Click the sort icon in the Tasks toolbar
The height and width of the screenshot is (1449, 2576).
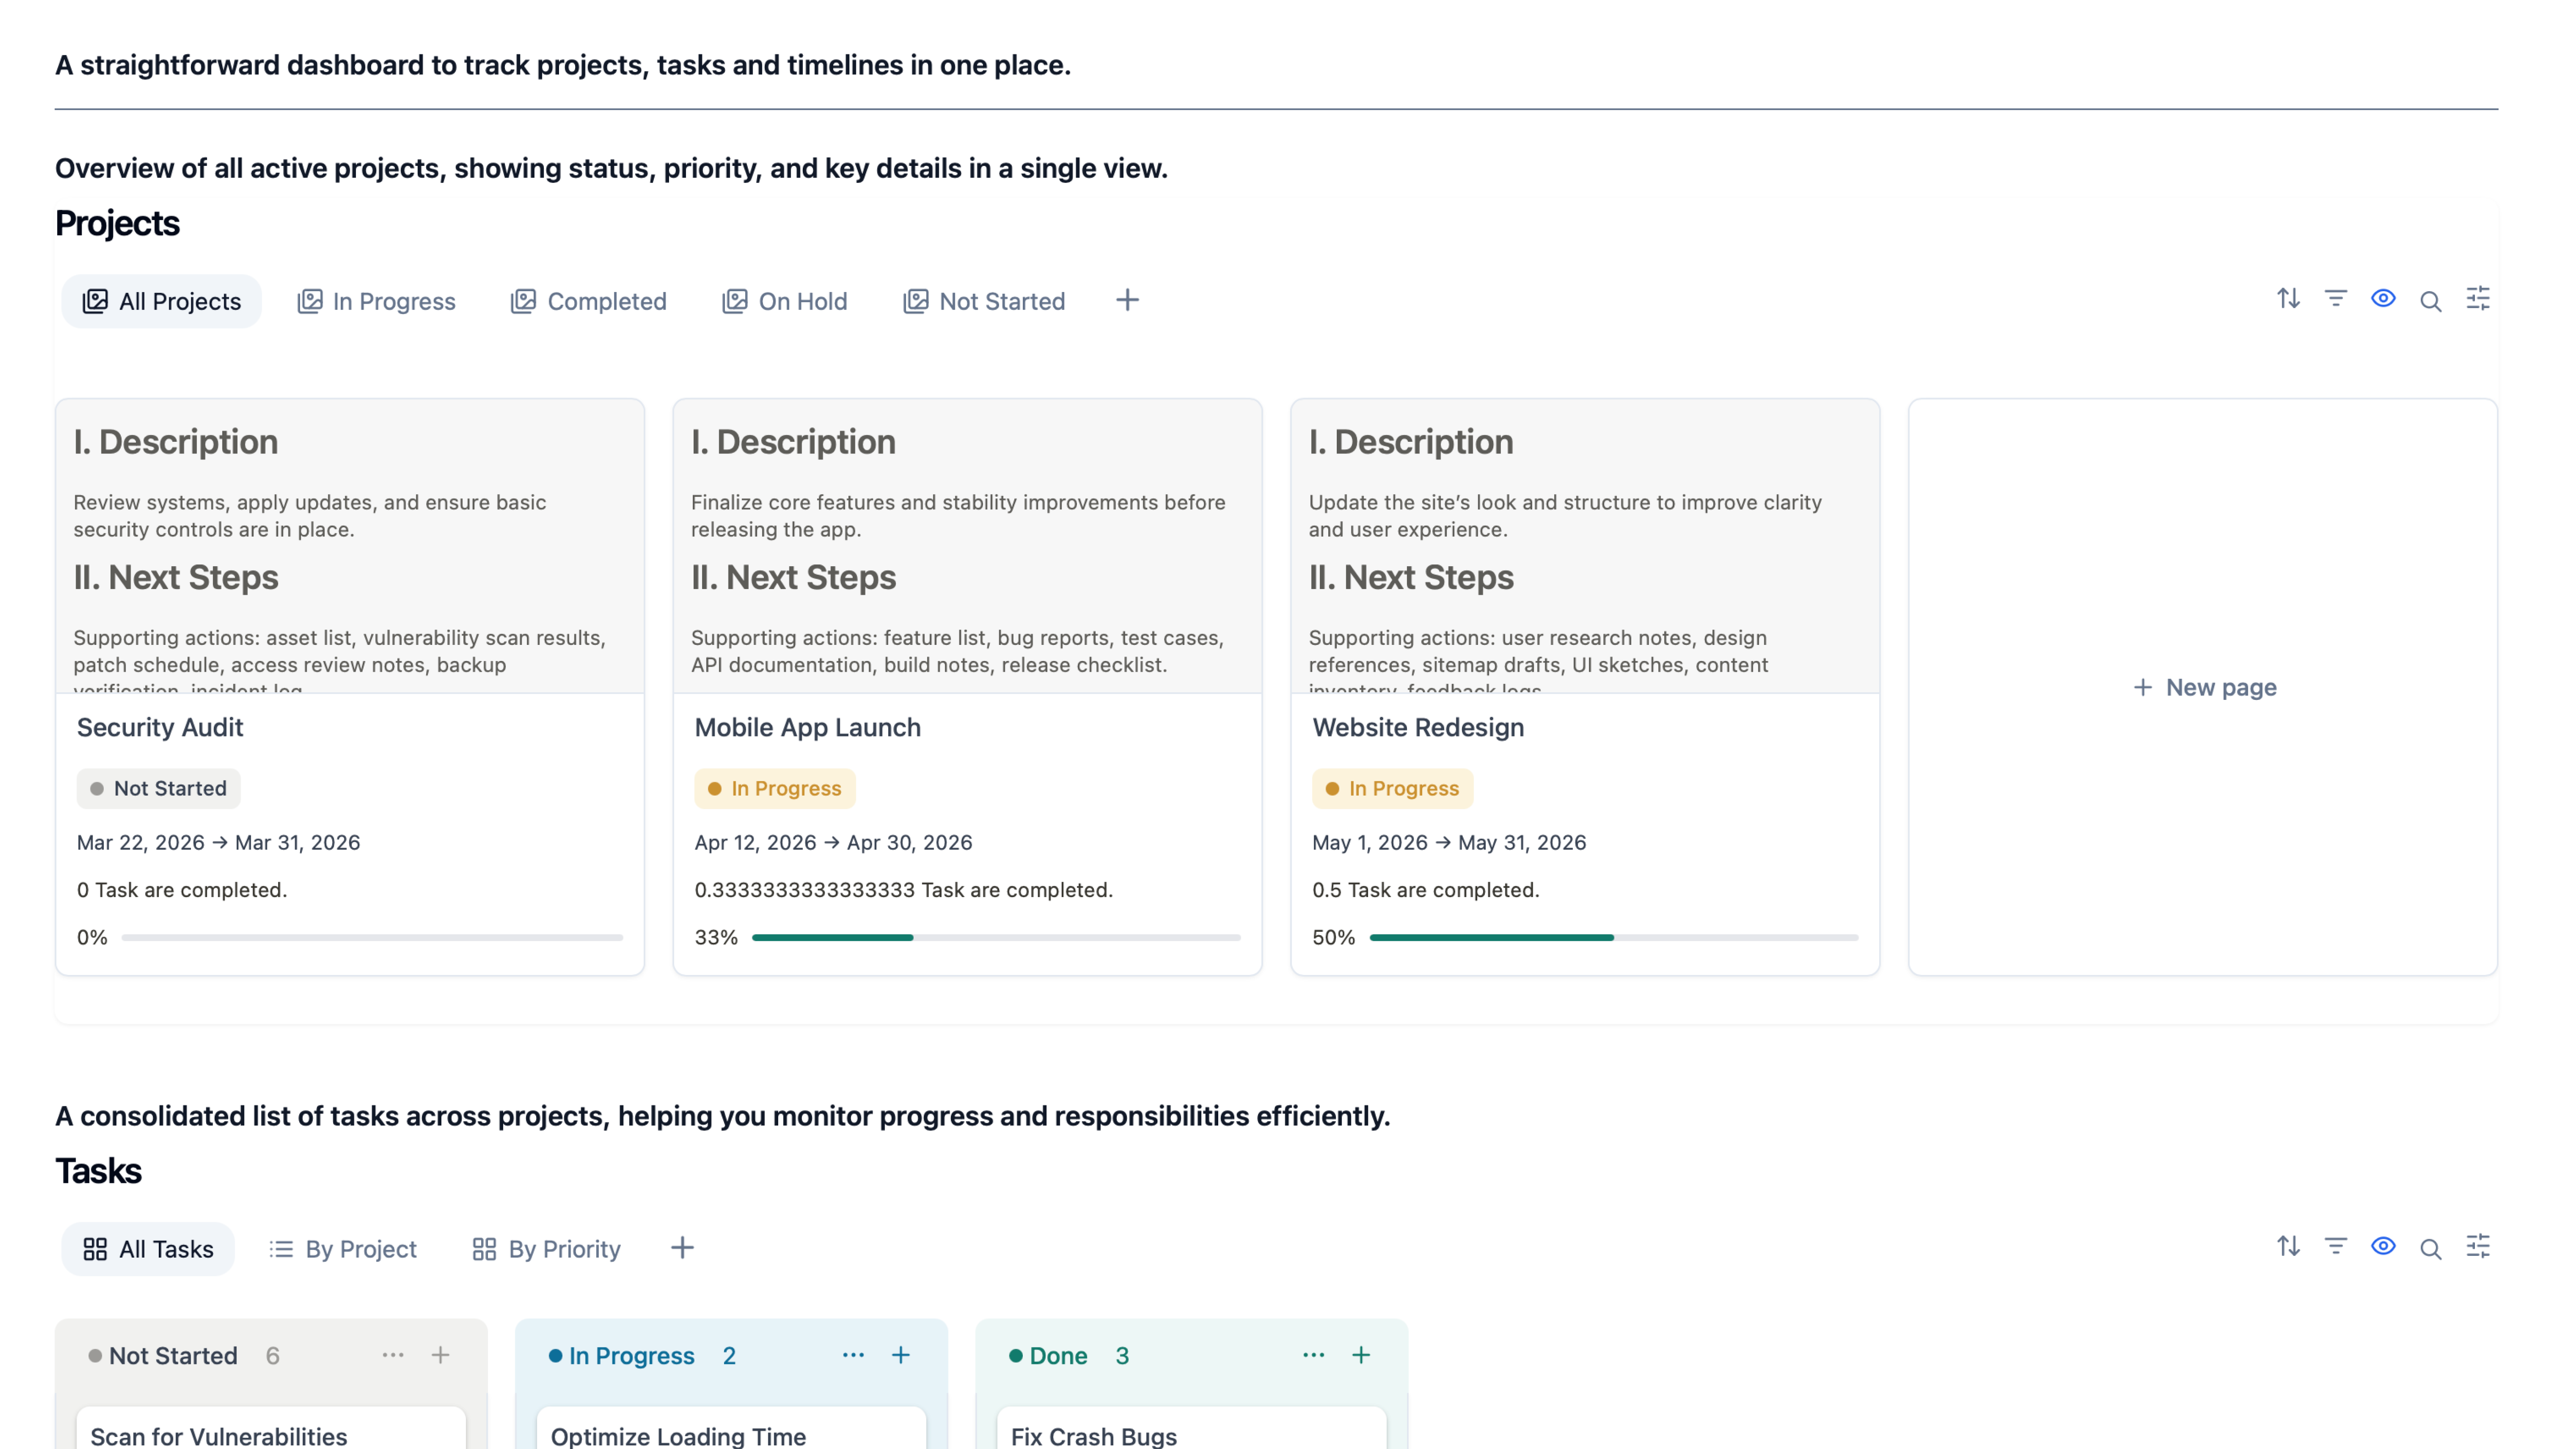[x=2287, y=1246]
